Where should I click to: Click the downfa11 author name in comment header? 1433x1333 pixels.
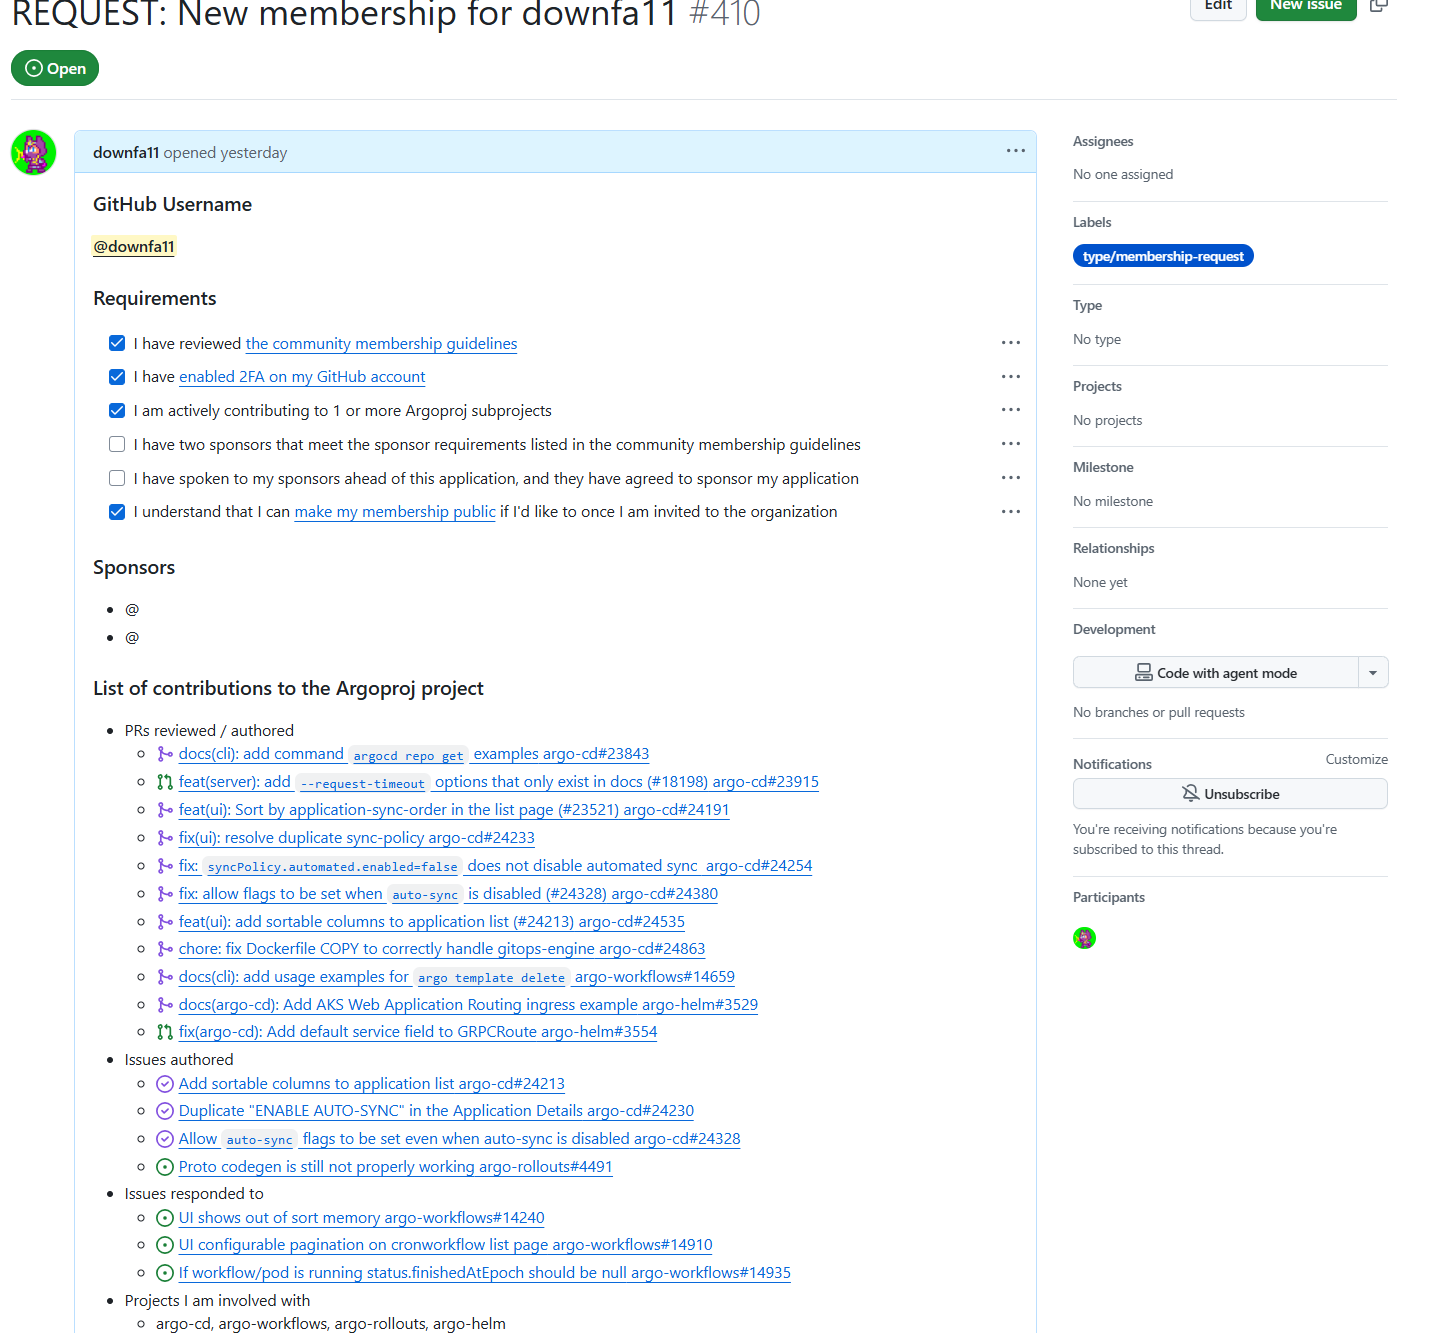[x=126, y=152]
